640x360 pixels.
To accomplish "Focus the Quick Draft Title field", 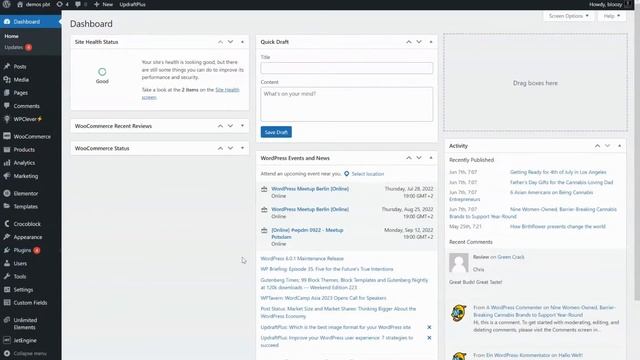I will pos(347,68).
